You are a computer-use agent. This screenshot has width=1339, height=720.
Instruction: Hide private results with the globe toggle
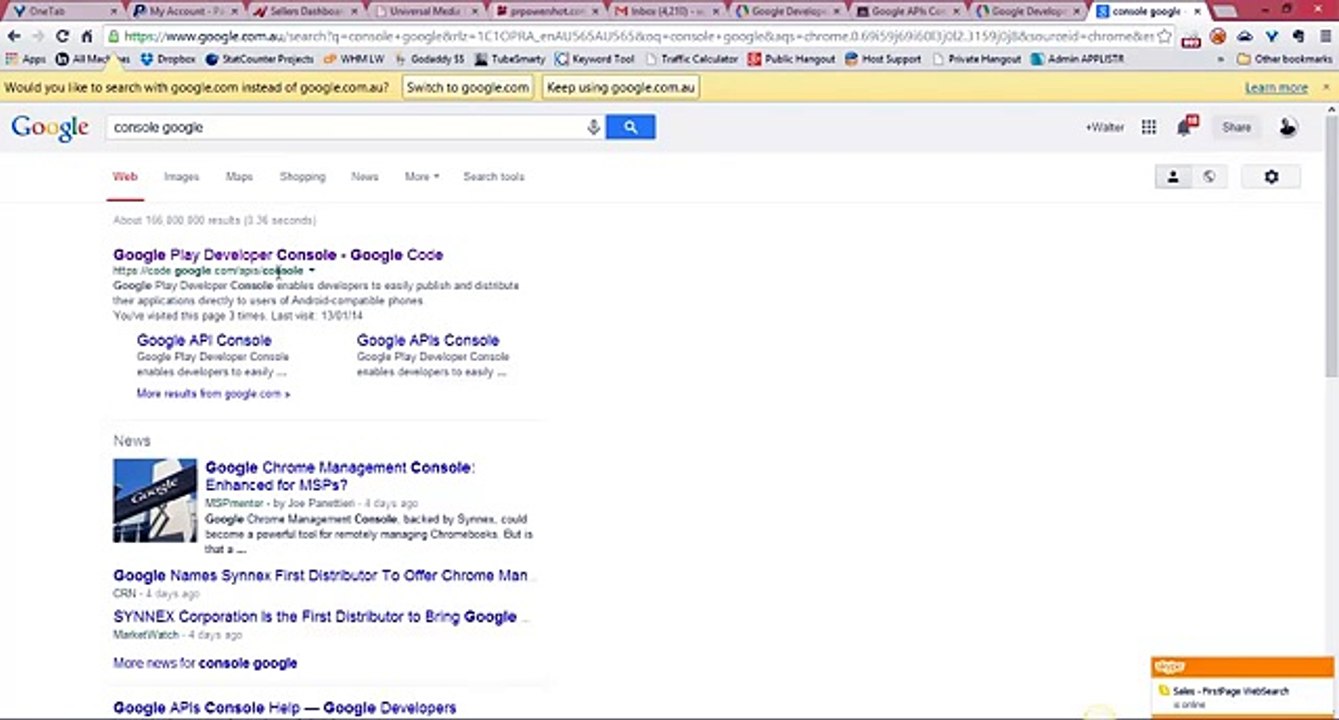coord(1209,177)
